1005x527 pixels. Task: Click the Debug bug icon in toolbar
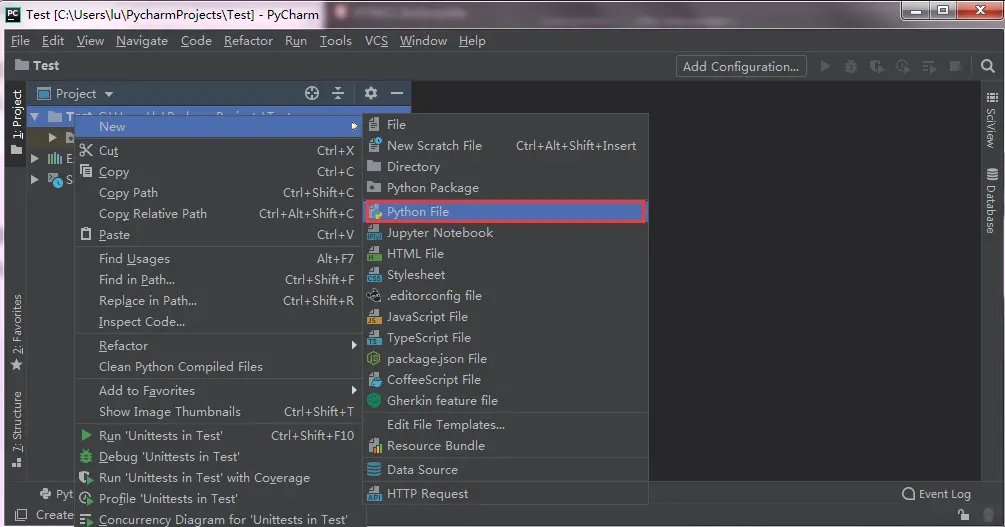coord(851,66)
